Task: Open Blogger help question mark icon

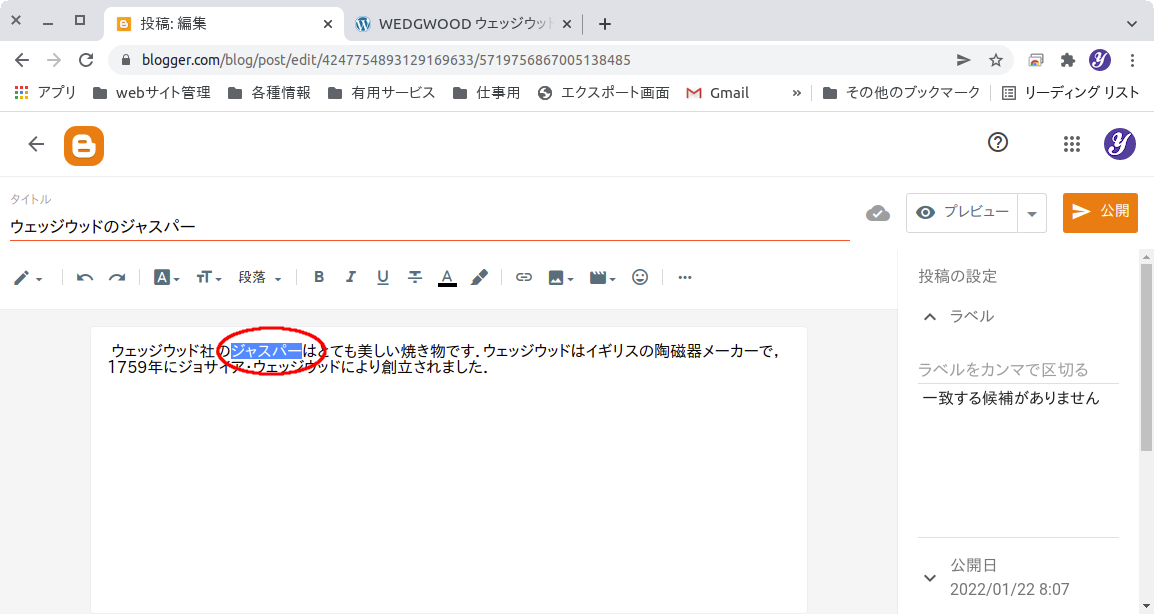Action: pyautogui.click(x=997, y=142)
